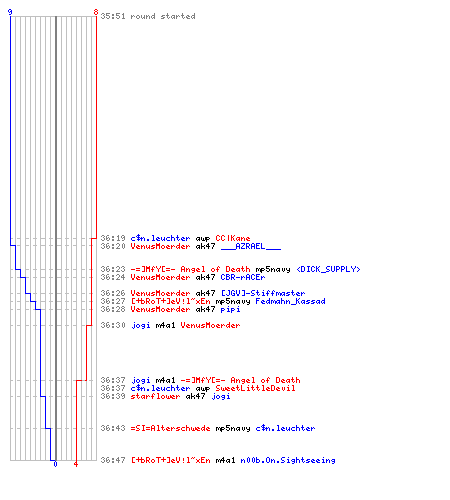The height and width of the screenshot is (500, 450).
Task: Click red final count 4 at bottom
Action: [x=76, y=464]
